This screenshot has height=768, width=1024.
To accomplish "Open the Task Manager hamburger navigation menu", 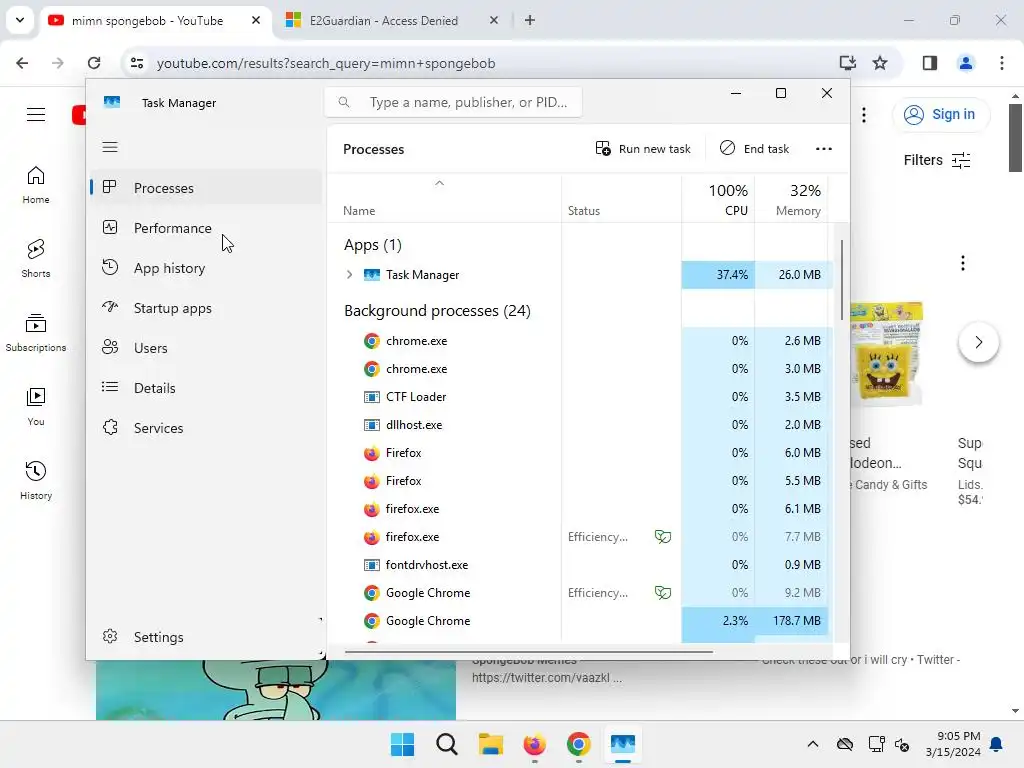I will pos(110,147).
